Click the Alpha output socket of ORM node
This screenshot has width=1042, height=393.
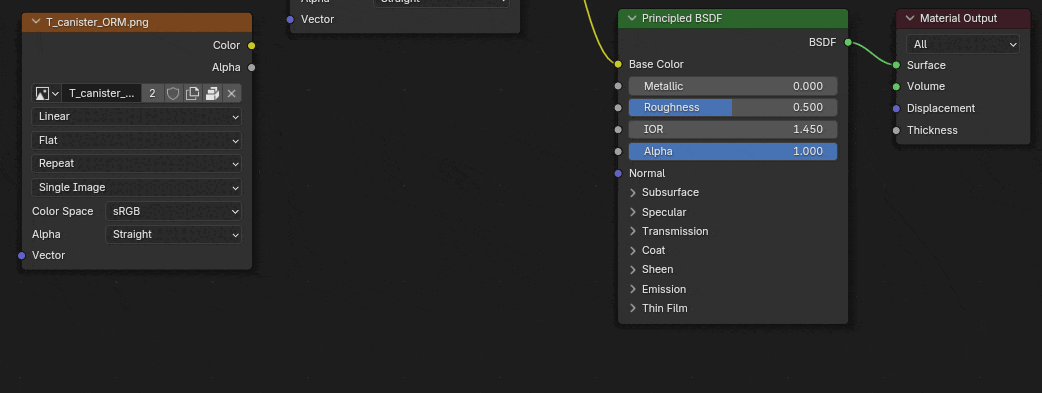251,67
